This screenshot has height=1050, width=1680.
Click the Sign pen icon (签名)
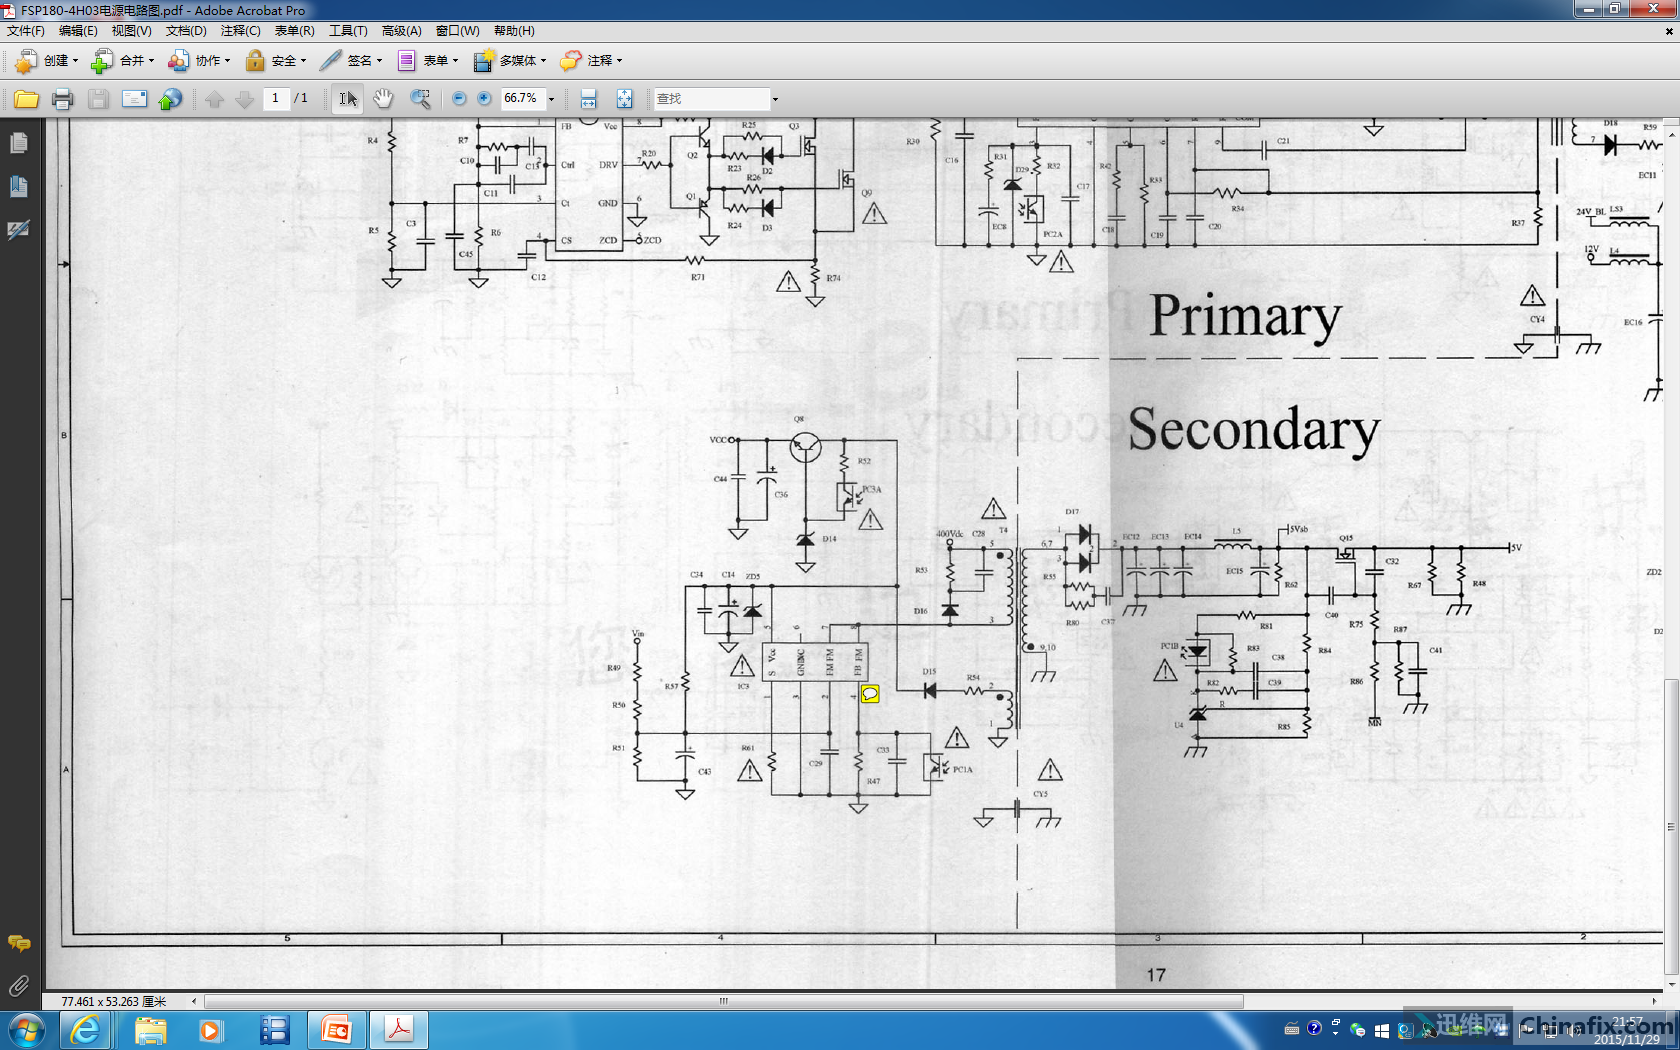(330, 61)
